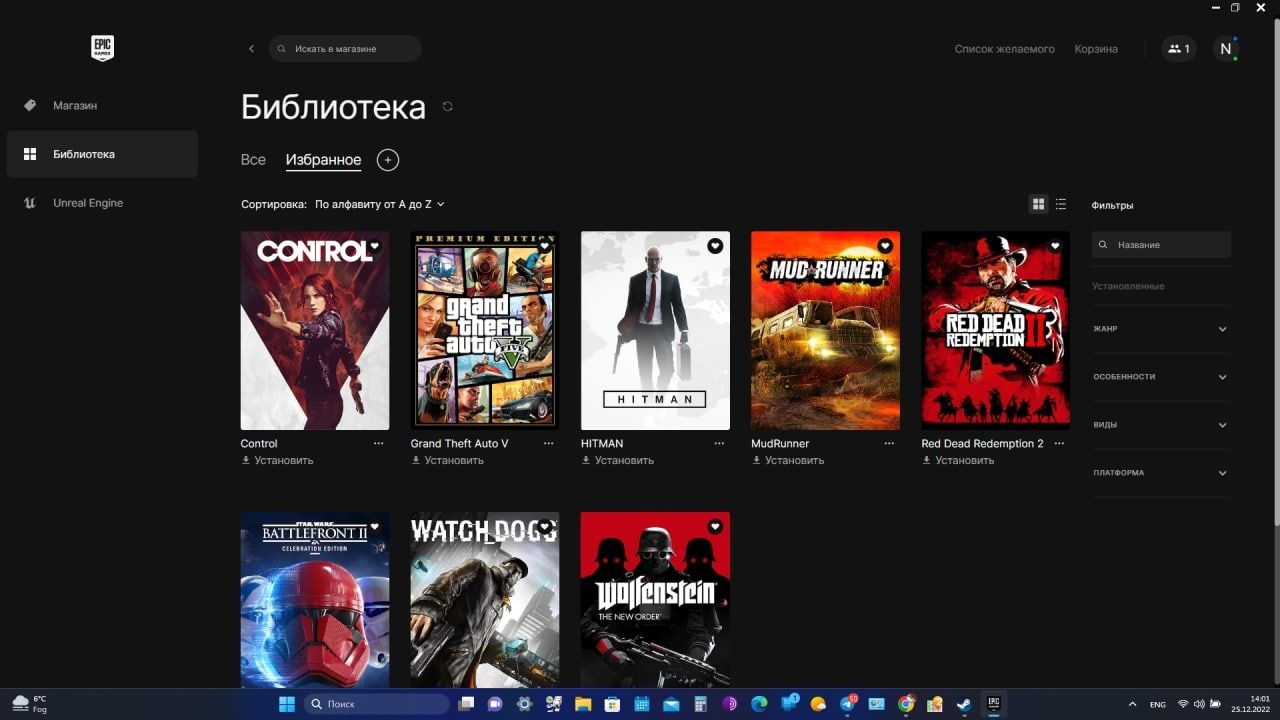Open the Star Wars Battlefront II cover

(x=315, y=600)
